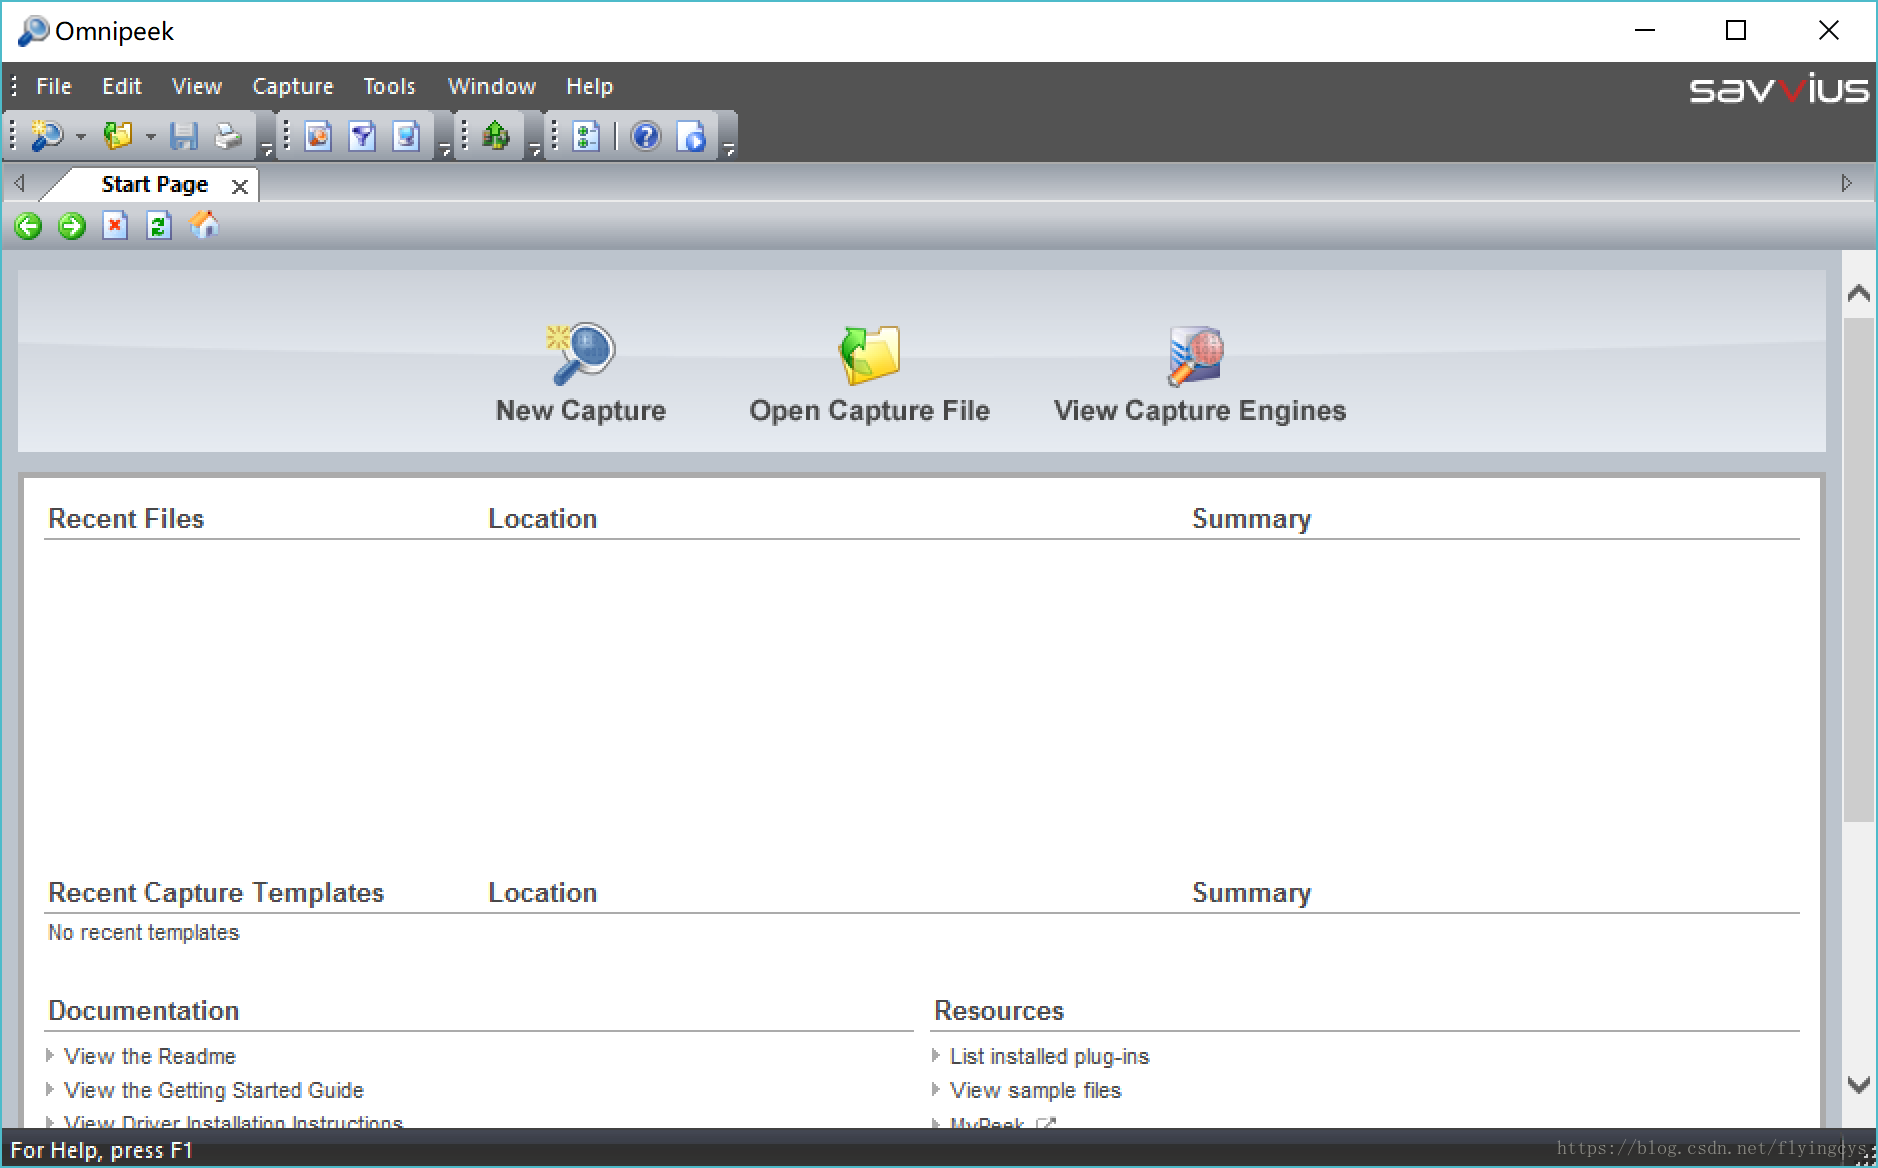Select the Start Page tab
The height and width of the screenshot is (1168, 1878).
click(x=155, y=184)
